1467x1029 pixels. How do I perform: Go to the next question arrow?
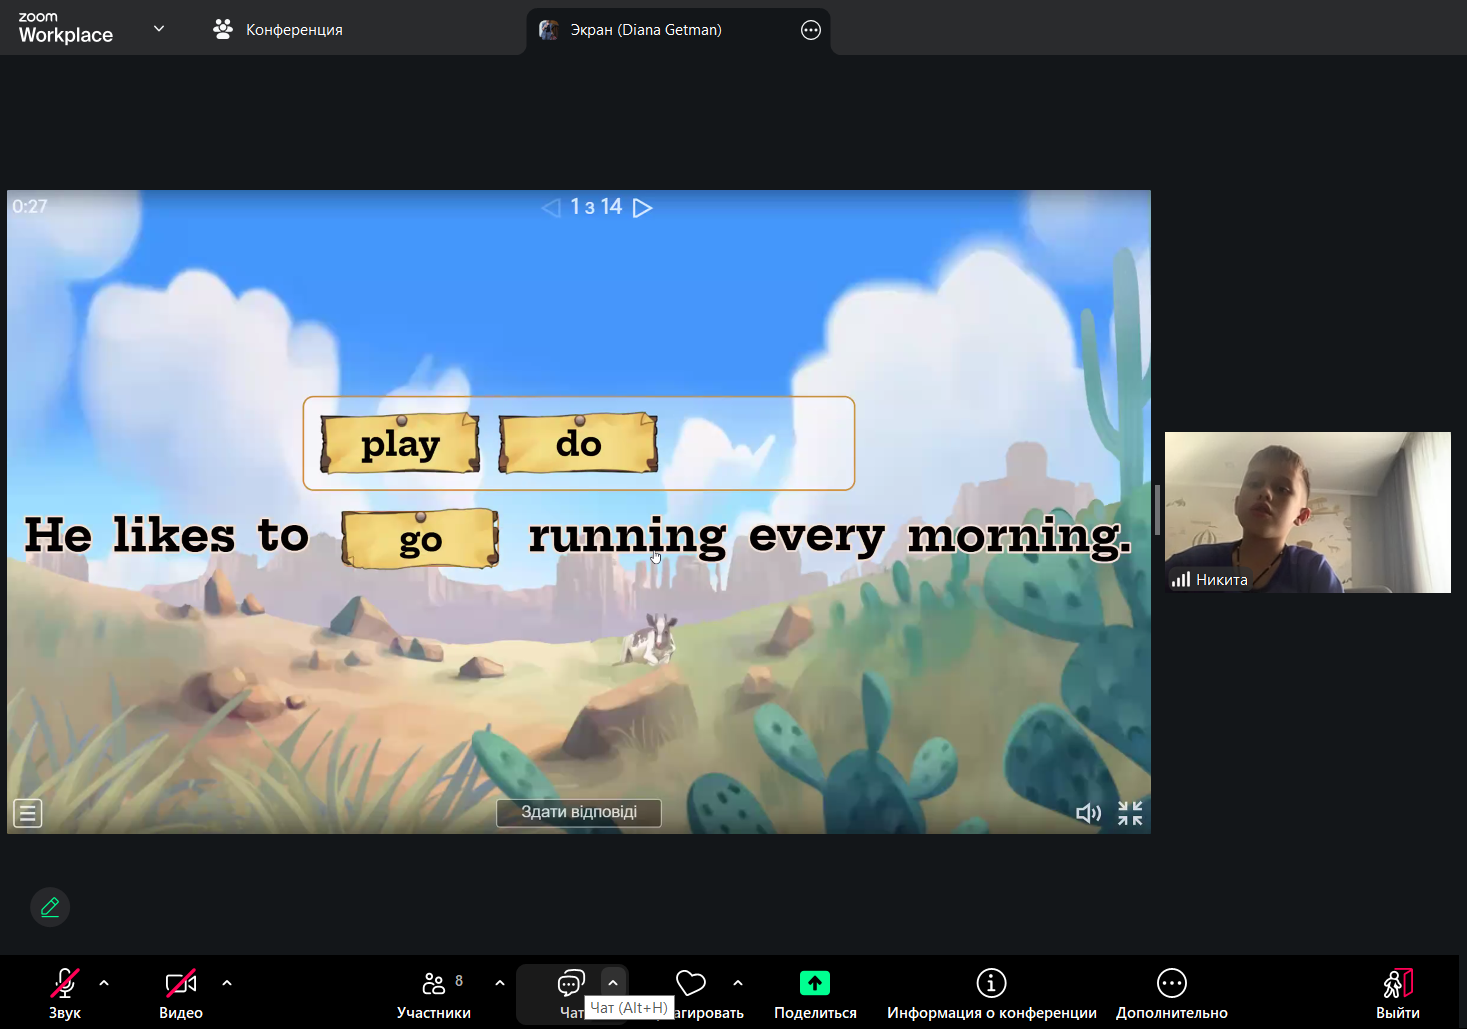tap(643, 208)
